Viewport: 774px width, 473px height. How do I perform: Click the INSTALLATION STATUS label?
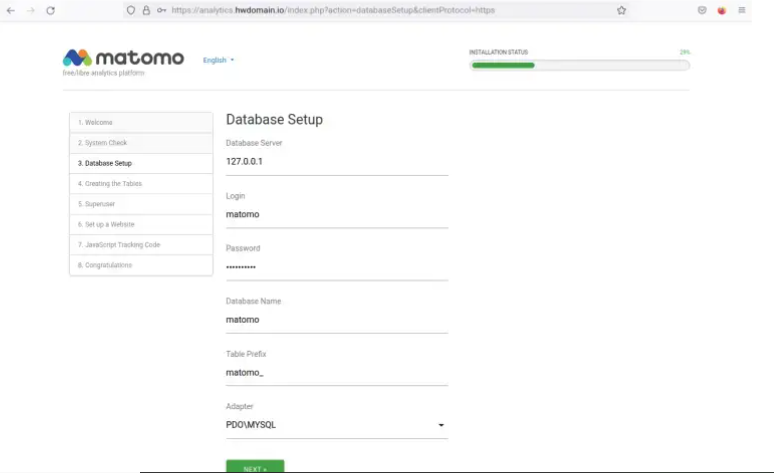click(499, 52)
